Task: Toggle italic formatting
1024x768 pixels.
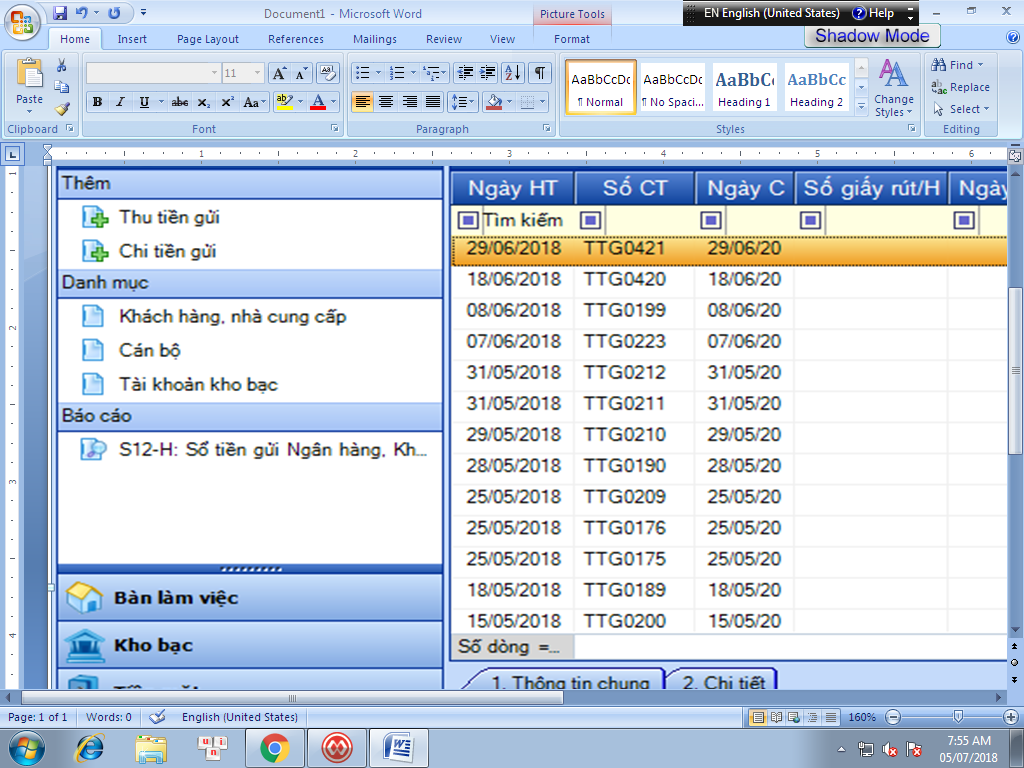Action: click(120, 102)
